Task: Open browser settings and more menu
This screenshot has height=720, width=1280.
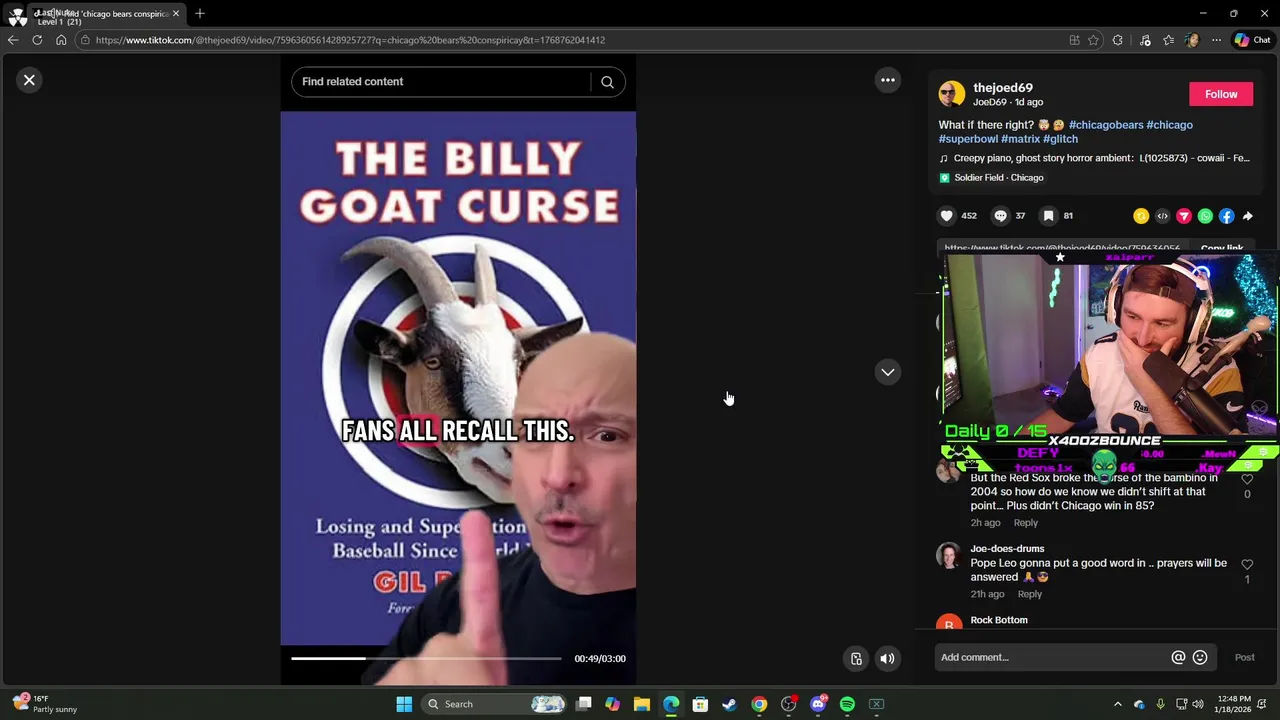Action: (1216, 40)
